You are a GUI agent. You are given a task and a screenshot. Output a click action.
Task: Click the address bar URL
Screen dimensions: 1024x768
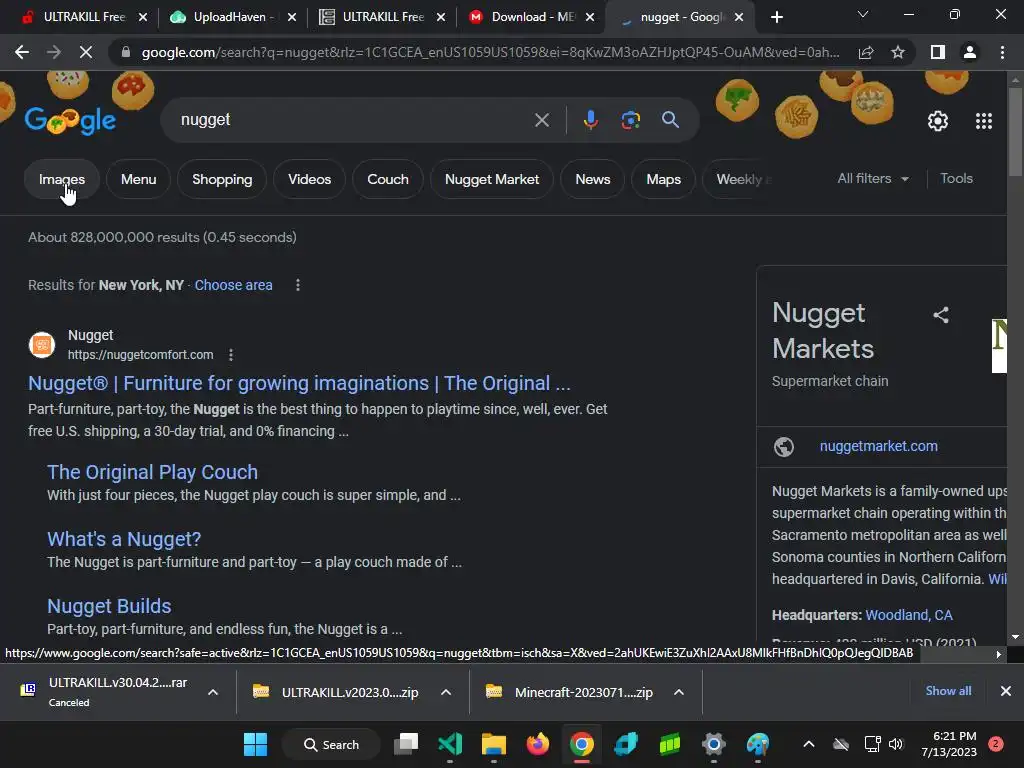click(x=490, y=52)
